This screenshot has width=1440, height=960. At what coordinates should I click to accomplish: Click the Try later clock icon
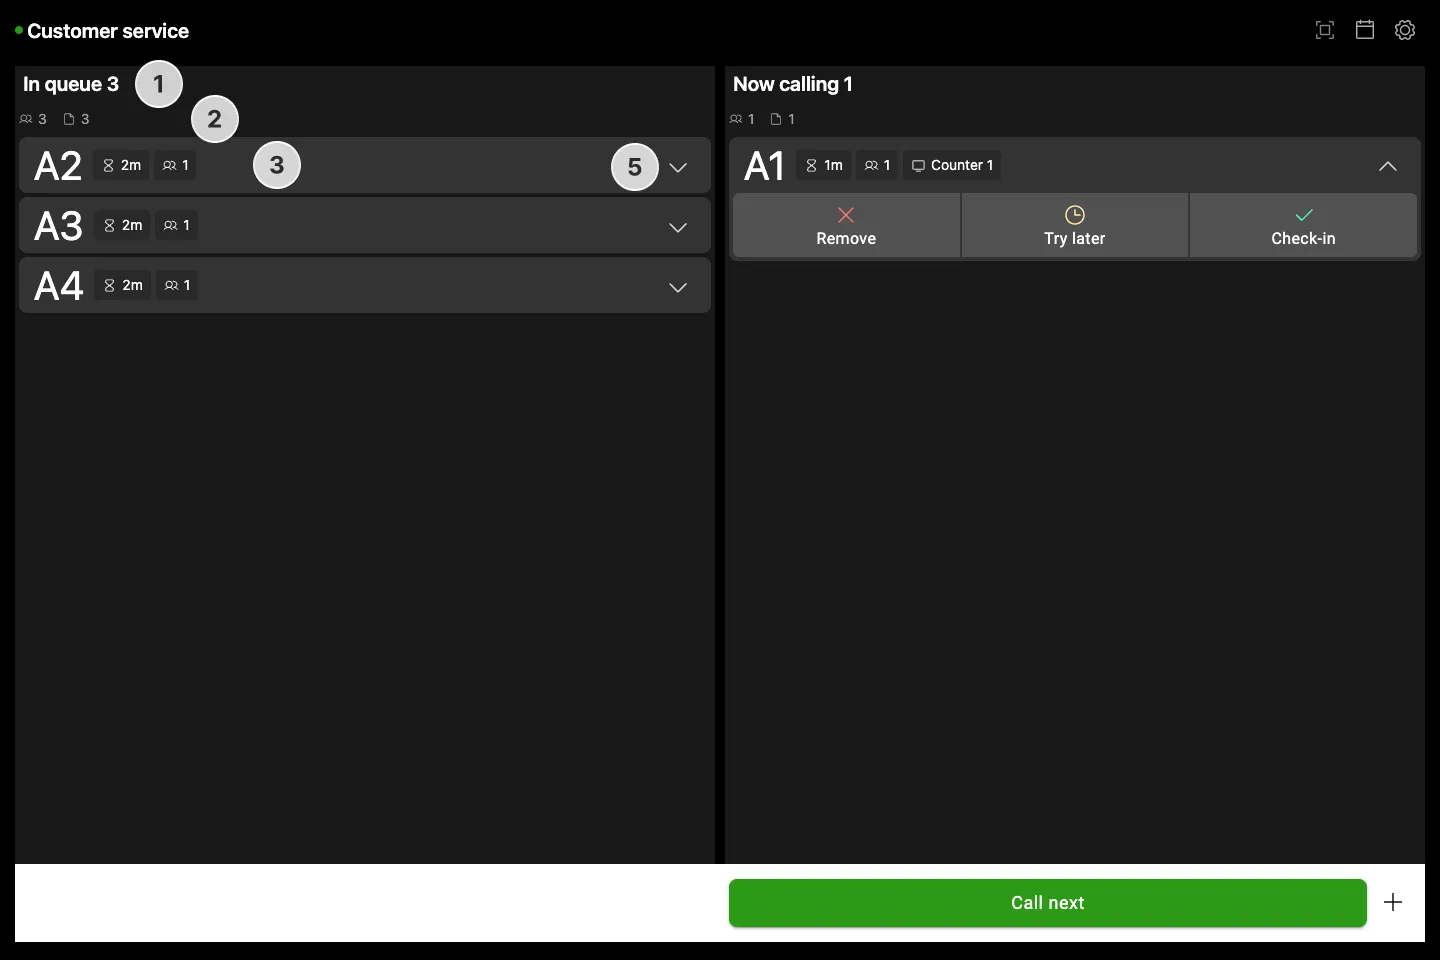coord(1075,215)
